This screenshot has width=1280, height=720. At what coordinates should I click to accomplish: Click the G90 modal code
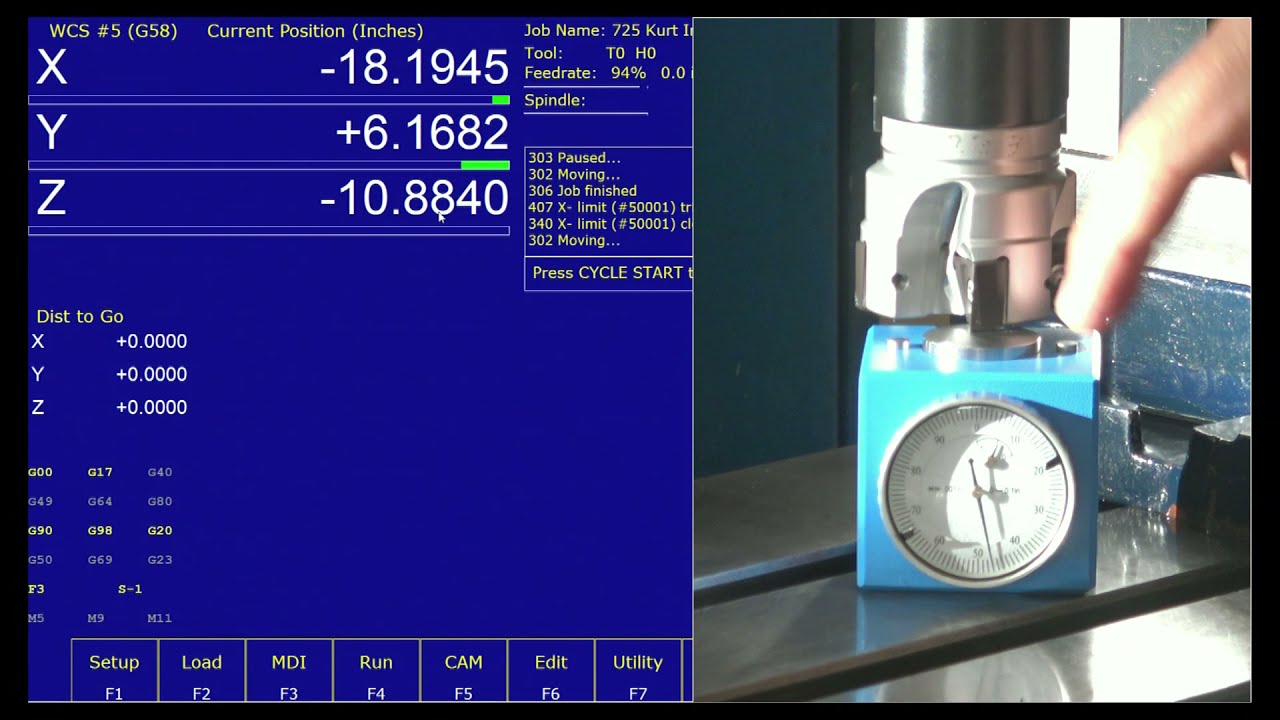click(40, 531)
